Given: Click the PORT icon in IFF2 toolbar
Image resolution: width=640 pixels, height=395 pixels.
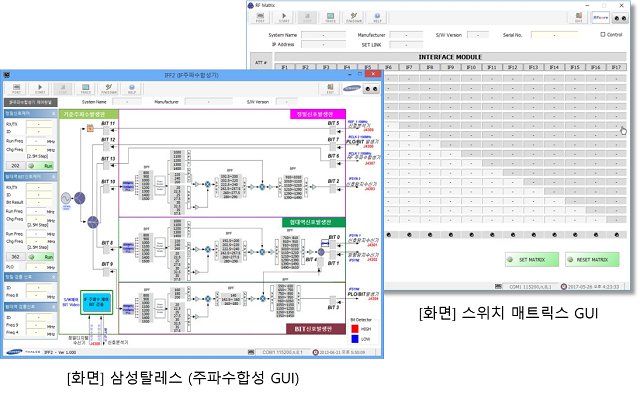Looking at the screenshot, I should [x=16, y=89].
